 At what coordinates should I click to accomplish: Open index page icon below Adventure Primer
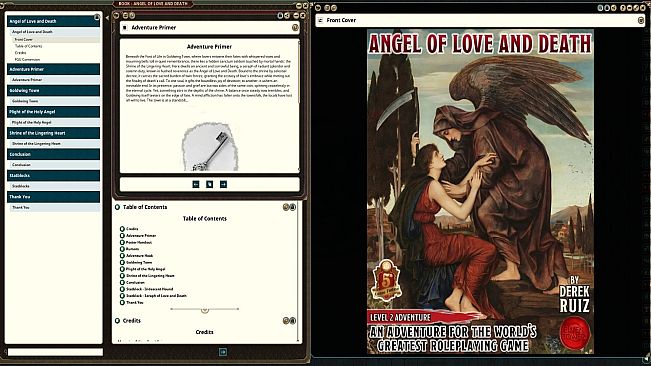[x=209, y=184]
